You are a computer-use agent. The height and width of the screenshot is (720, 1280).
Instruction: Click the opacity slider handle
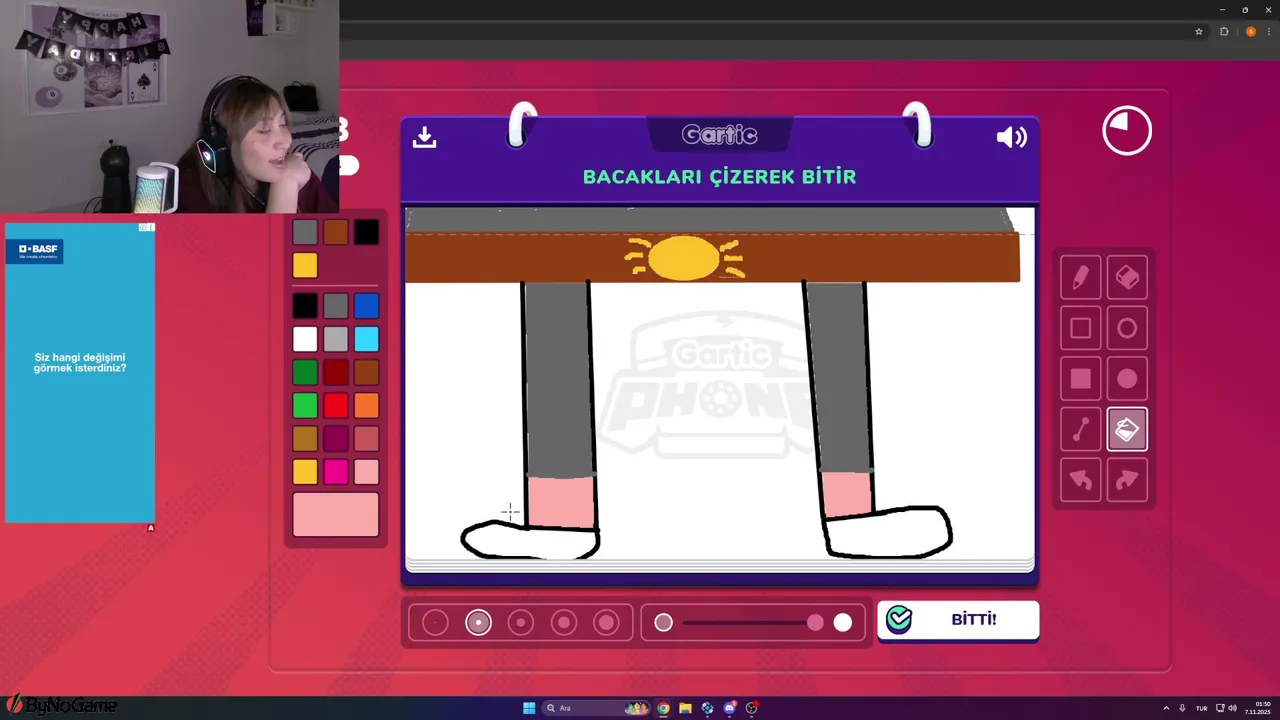tap(815, 623)
